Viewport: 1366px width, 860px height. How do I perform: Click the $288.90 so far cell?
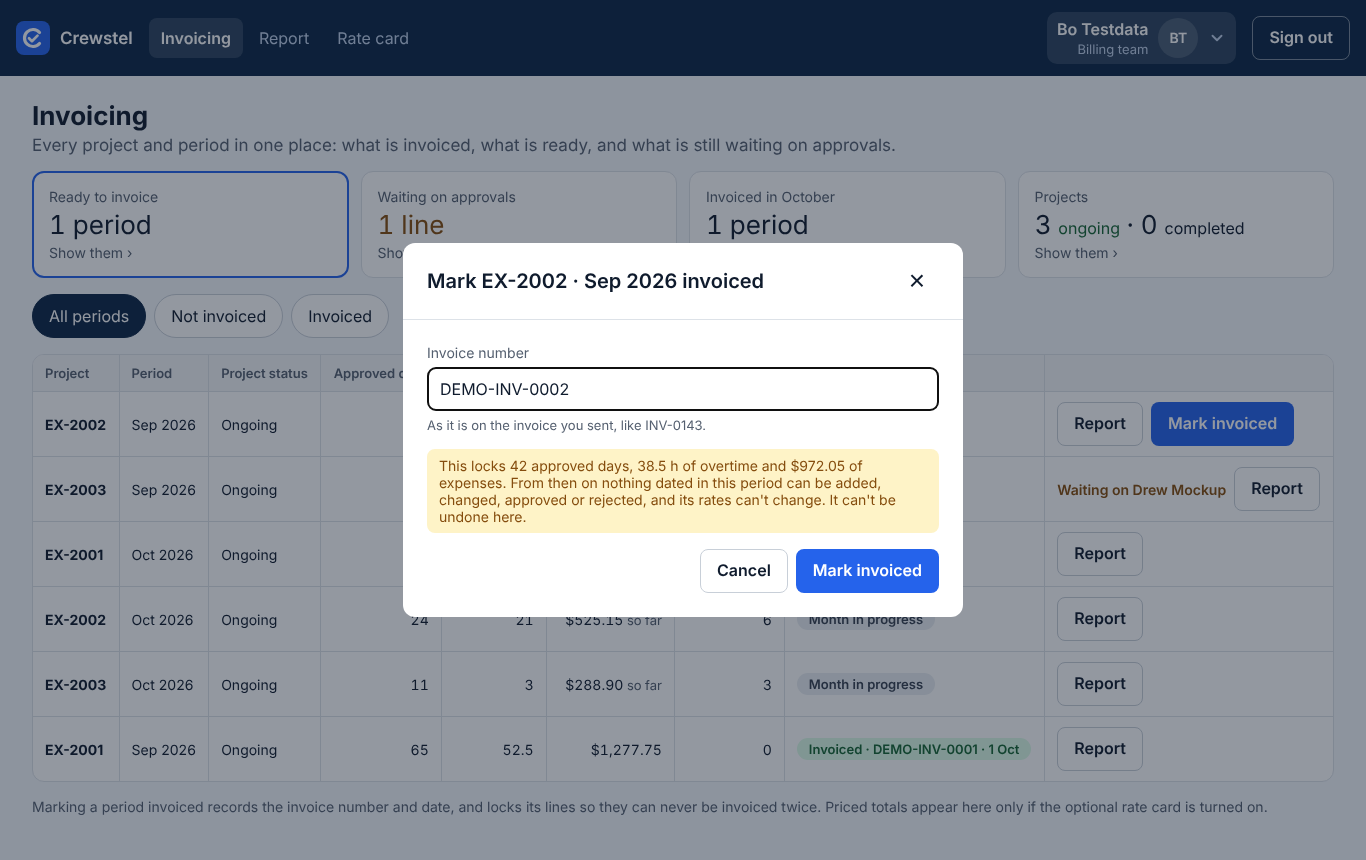613,685
